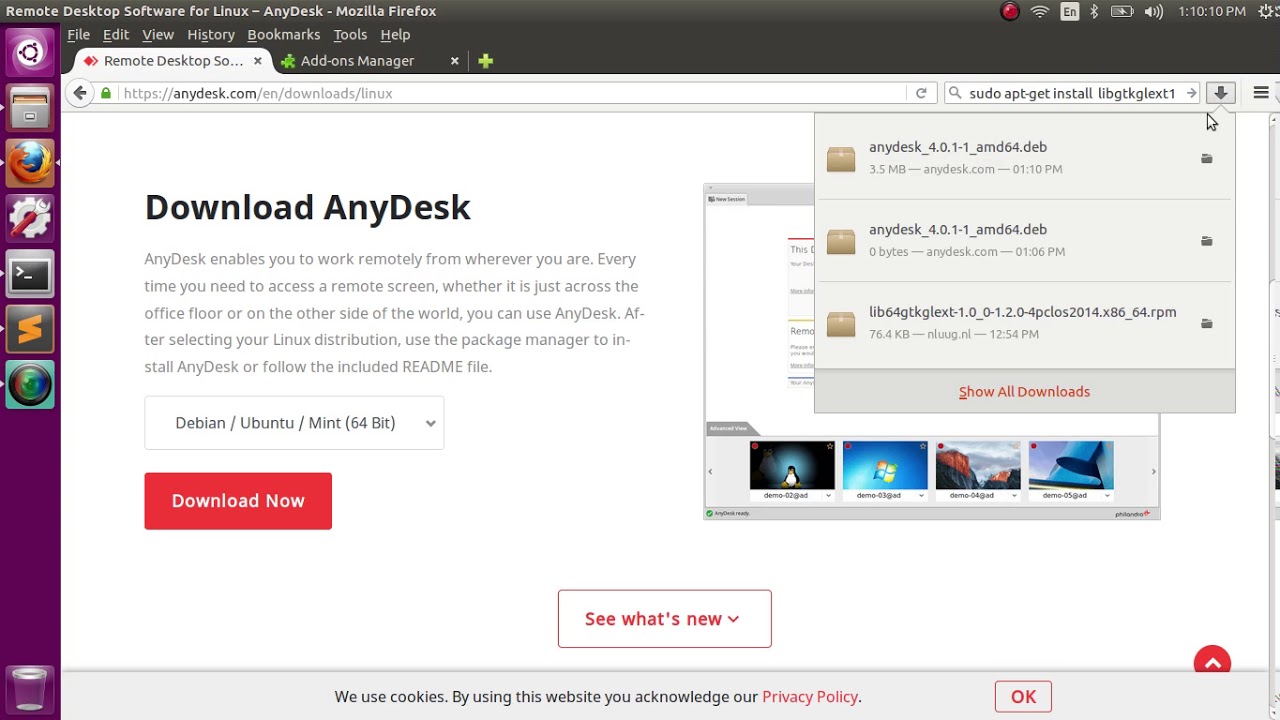1280x720 pixels.
Task: Select the demo-05@ad blue thumbnail
Action: click(1071, 465)
